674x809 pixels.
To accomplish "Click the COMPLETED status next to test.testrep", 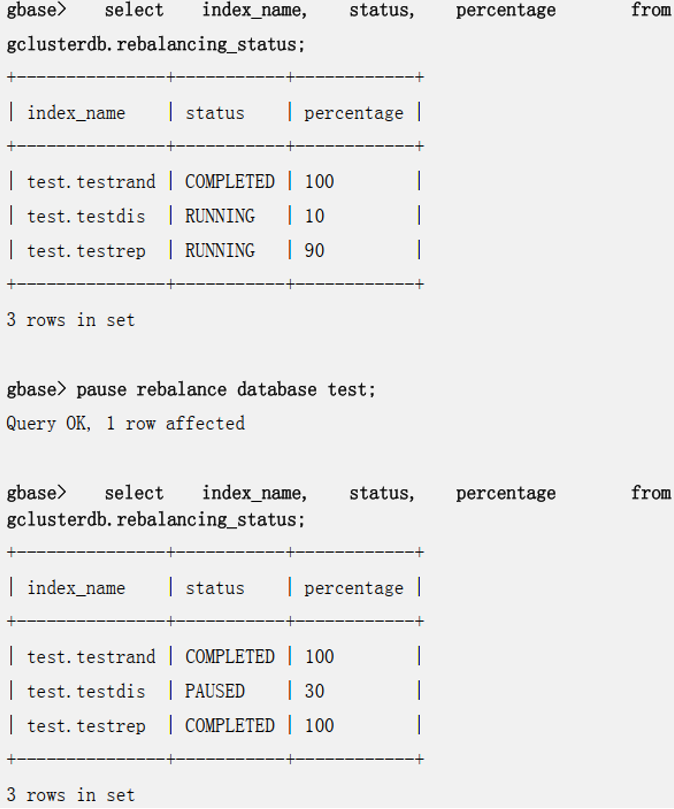I will click(229, 725).
